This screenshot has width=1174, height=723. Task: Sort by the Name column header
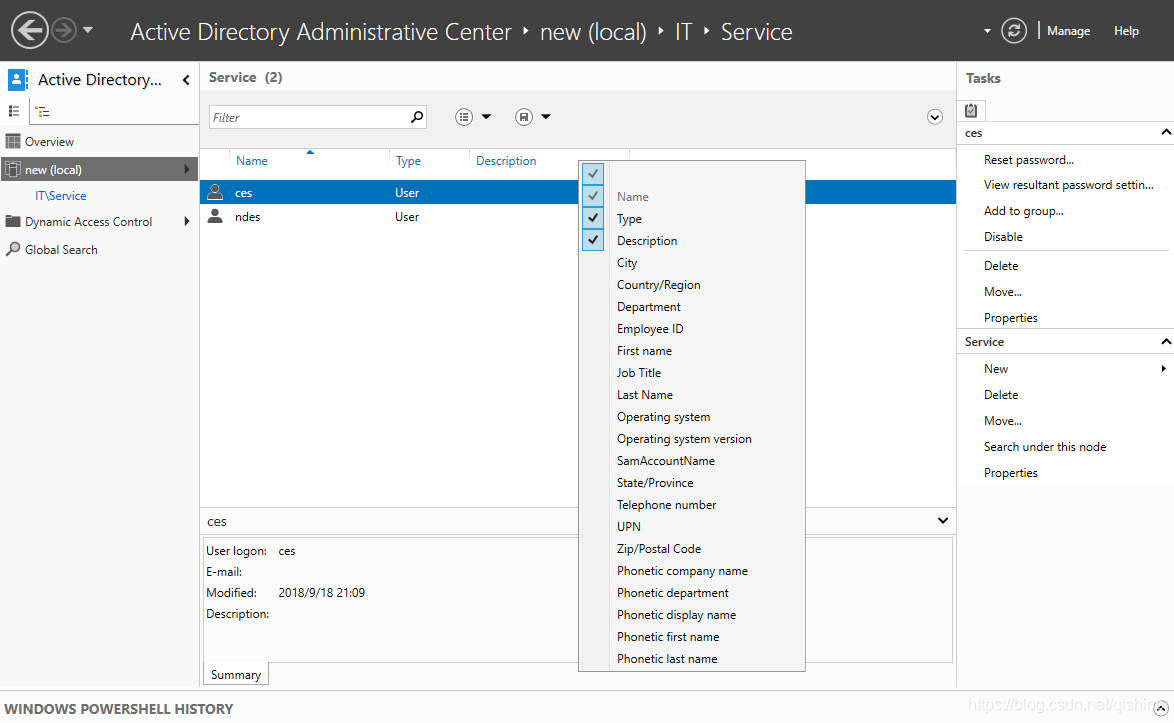coord(252,160)
